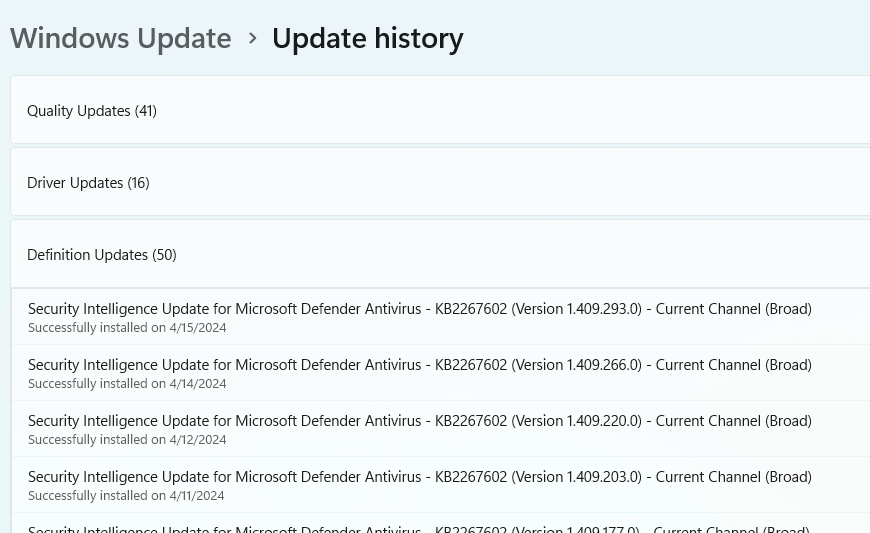The image size is (870, 533).
Task: Go back to Windows Update breadcrumb
Action: (x=120, y=38)
